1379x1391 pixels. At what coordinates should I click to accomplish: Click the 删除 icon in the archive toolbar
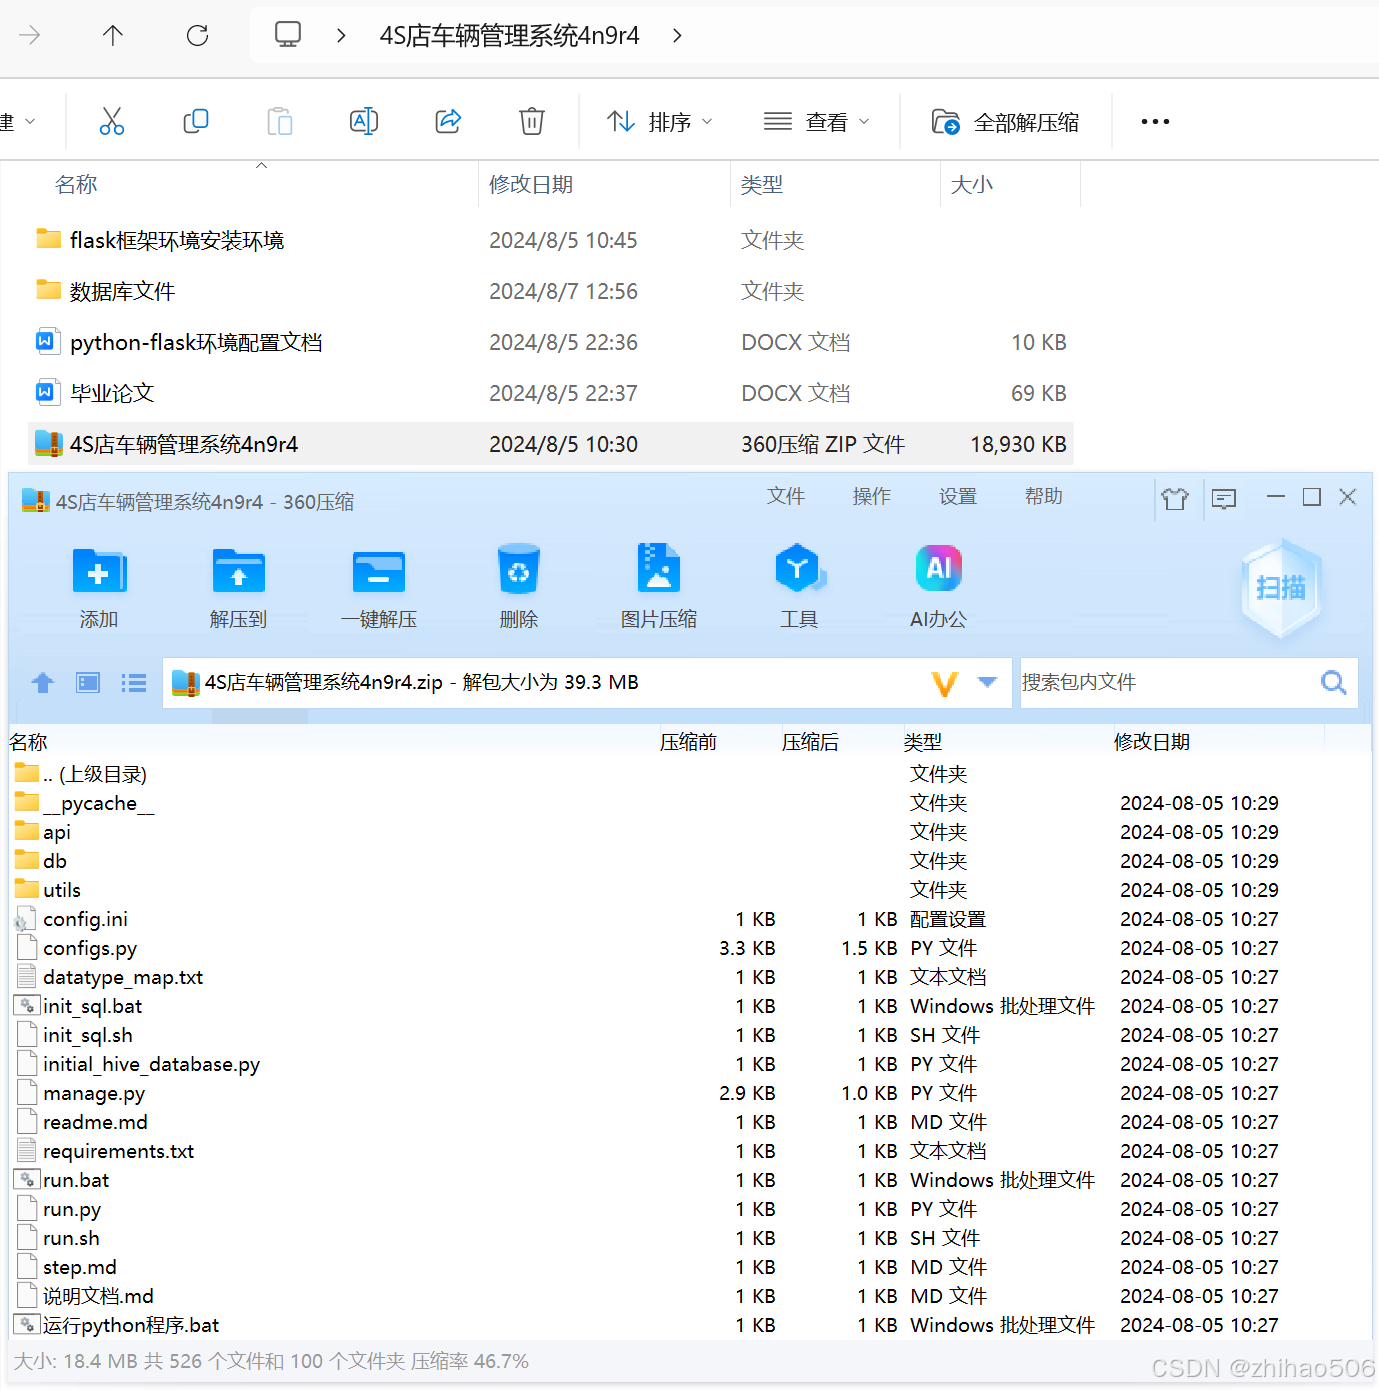tap(518, 586)
